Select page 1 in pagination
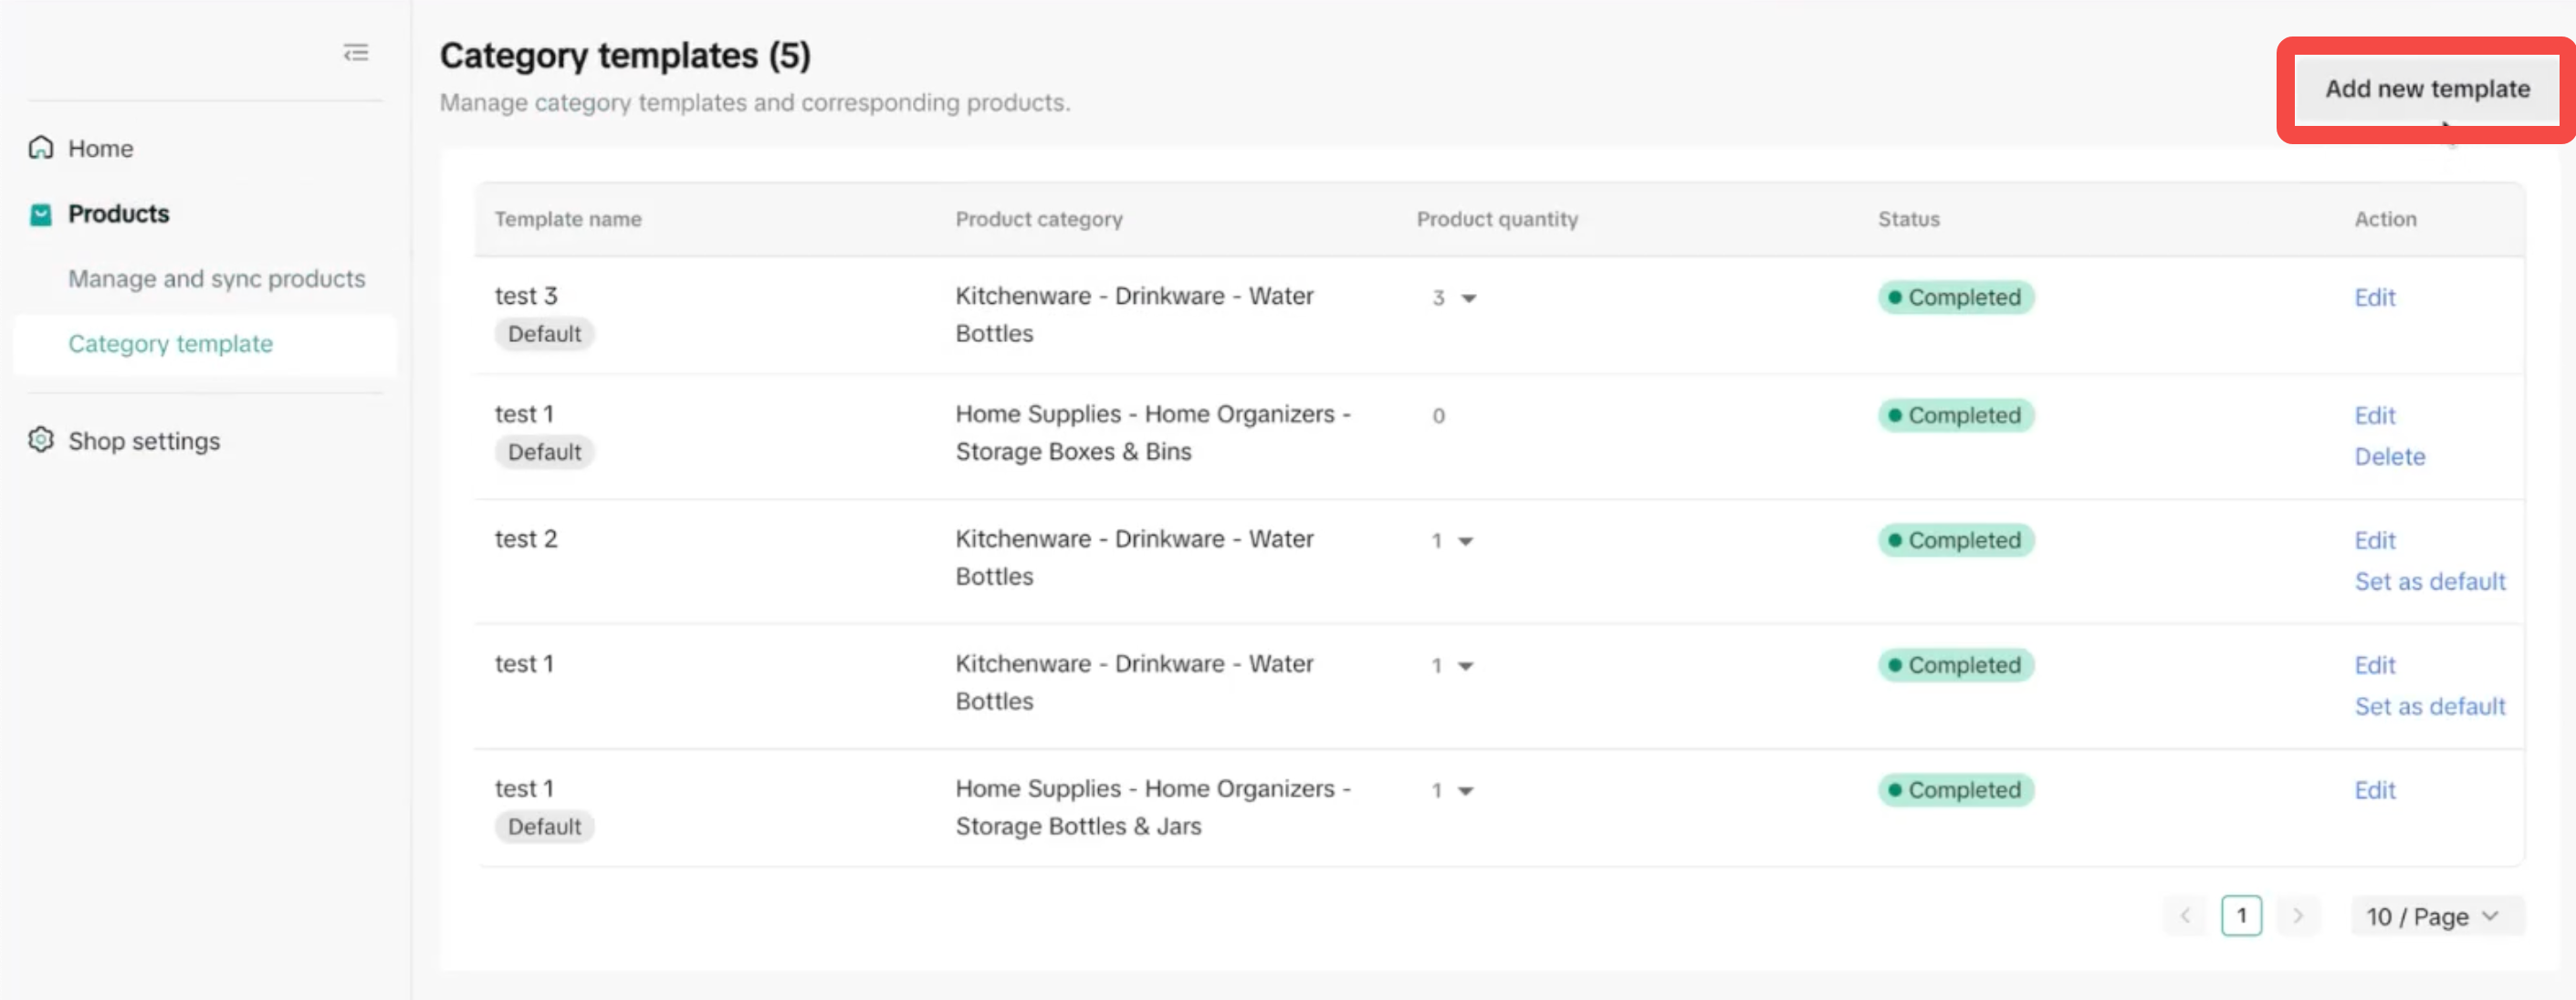 [x=2241, y=916]
